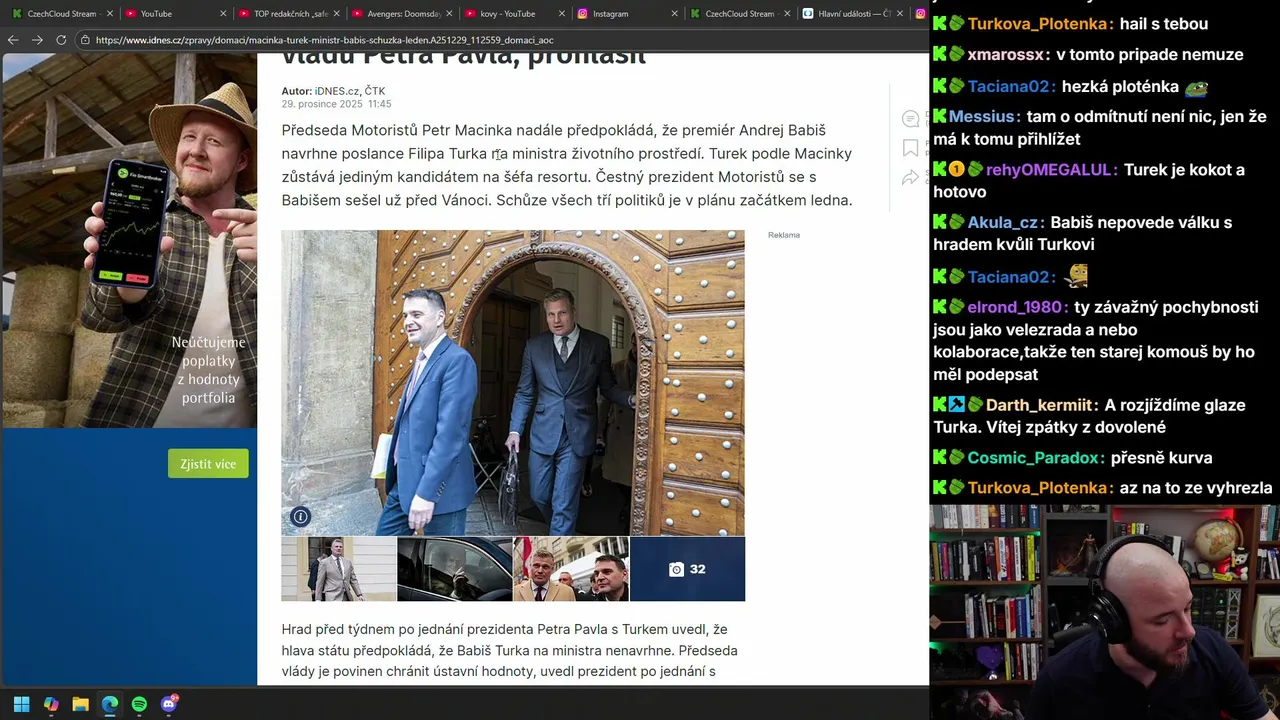
Task: Click Turkova_Plotenka in 'hail s tebou' message
Action: tap(1038, 24)
